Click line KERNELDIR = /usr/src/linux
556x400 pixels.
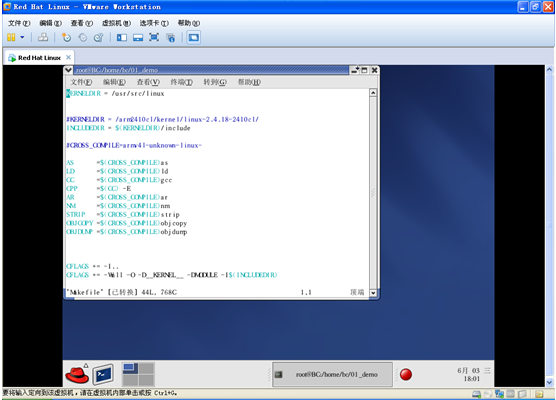pyautogui.click(x=115, y=94)
